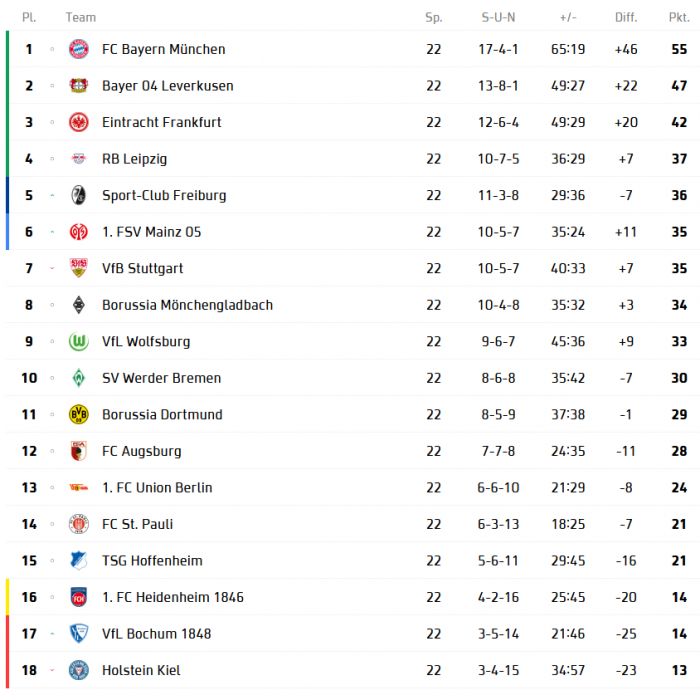The height and width of the screenshot is (695, 700).
Task: Click the VfB Stuttgart club badge
Action: coord(79,268)
